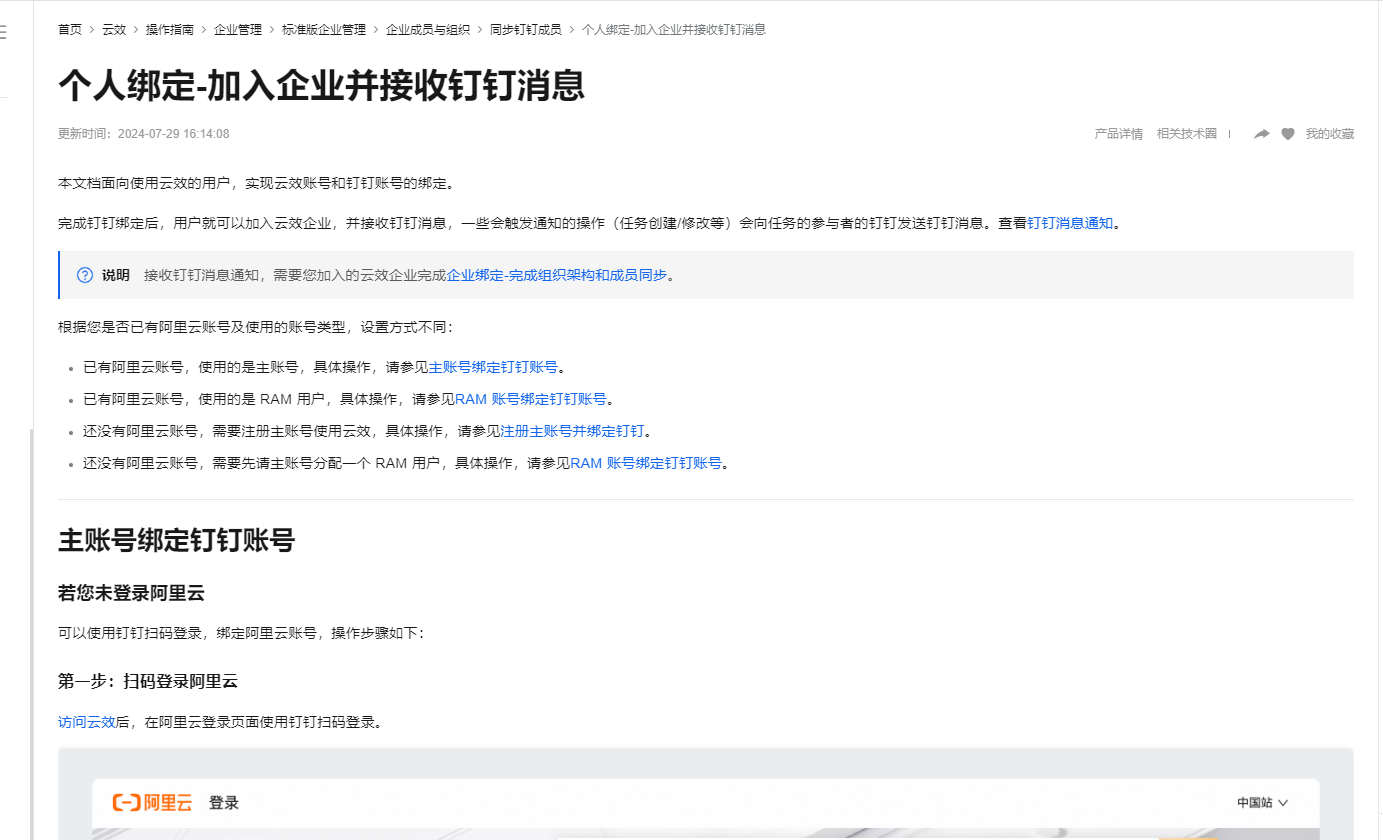Screen dimensions: 1383x840
Task: Open 标准版企业管理 breadcrumb link
Action: 324,29
